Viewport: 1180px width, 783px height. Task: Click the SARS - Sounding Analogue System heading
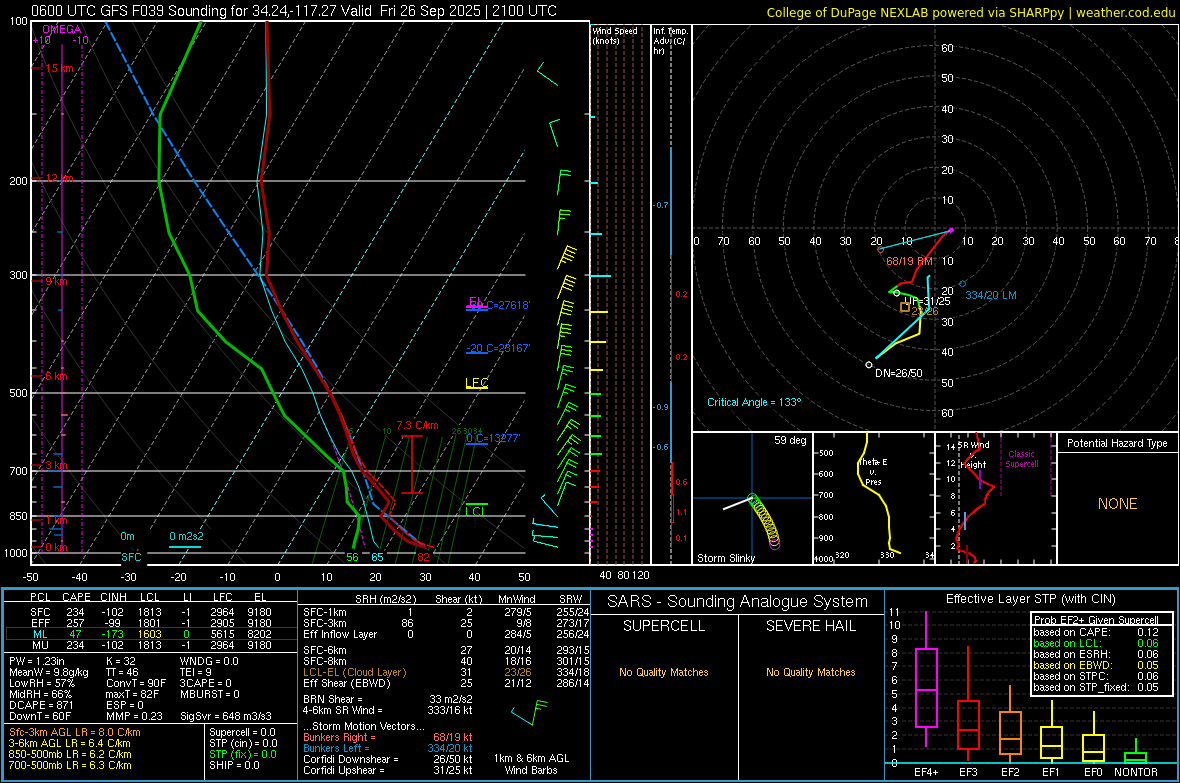[738, 602]
